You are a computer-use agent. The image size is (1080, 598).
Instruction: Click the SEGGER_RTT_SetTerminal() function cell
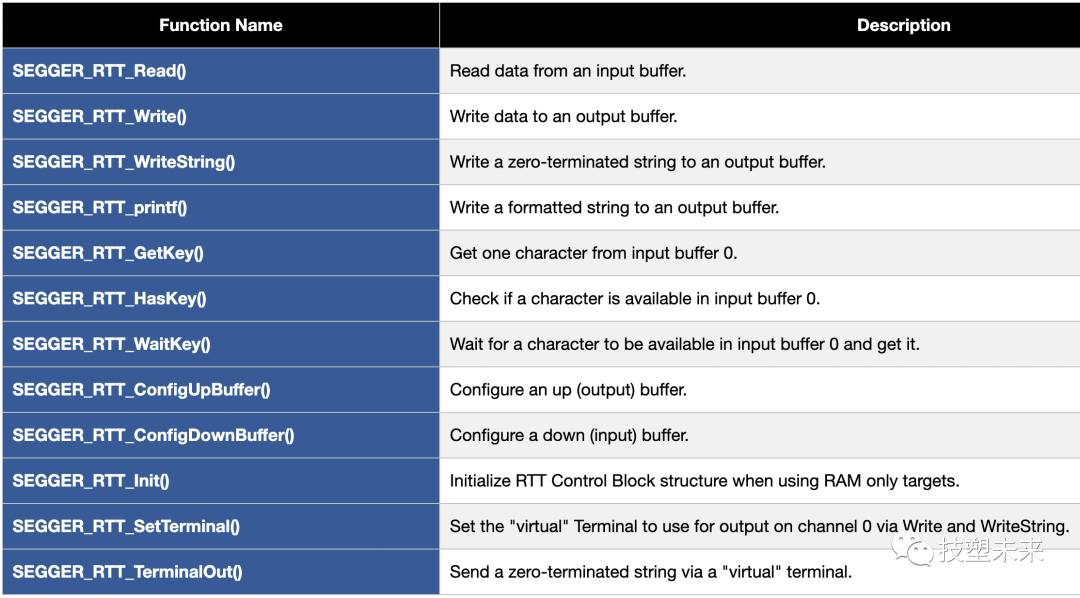coord(221,526)
